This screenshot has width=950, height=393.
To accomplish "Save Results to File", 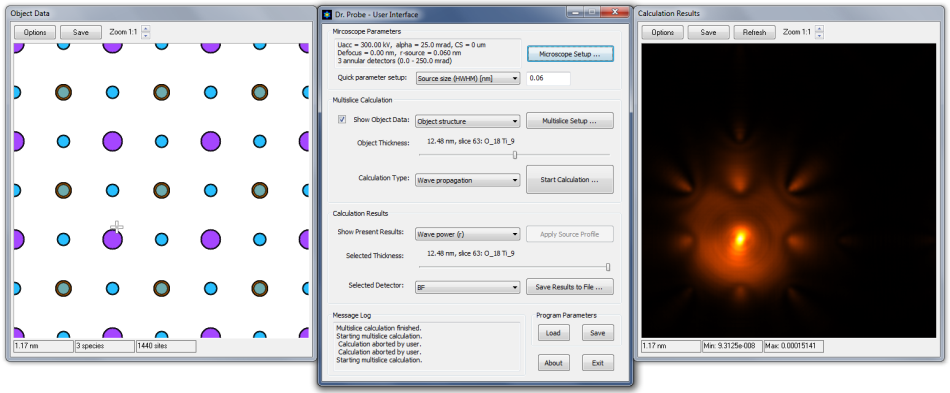I will click(x=570, y=287).
